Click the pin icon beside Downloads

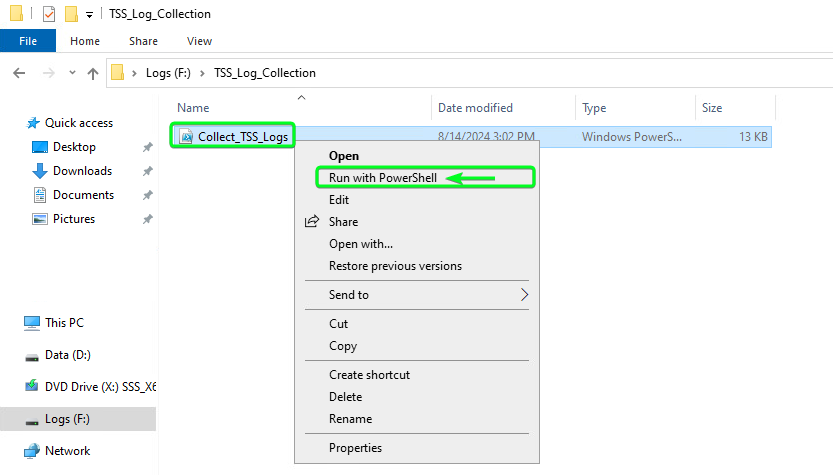(x=148, y=171)
